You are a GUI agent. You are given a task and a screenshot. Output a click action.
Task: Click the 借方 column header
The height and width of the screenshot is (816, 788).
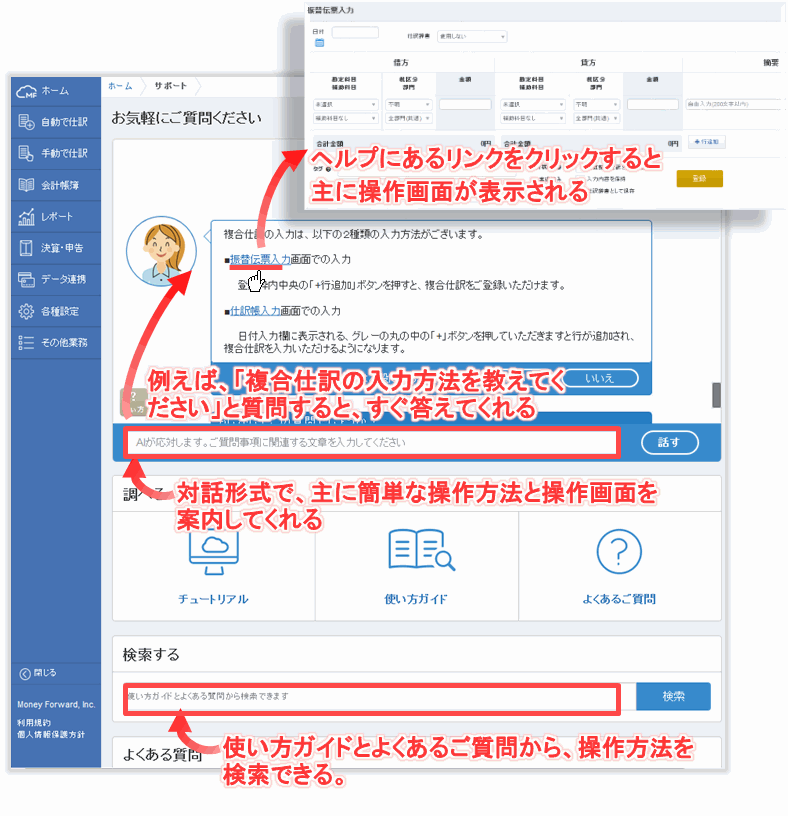pyautogui.click(x=401, y=62)
